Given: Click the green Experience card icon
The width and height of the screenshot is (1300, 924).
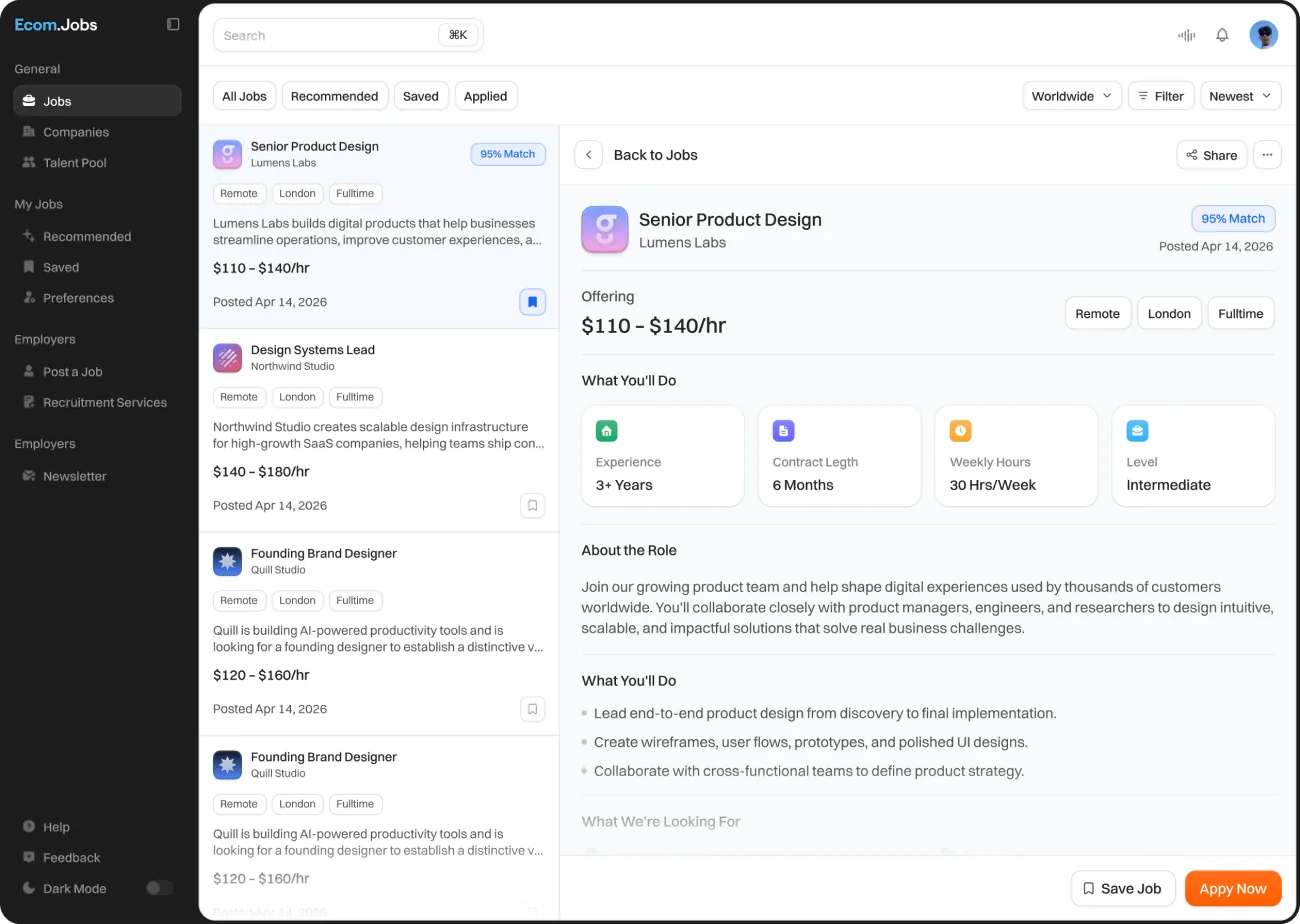Looking at the screenshot, I should (x=606, y=431).
